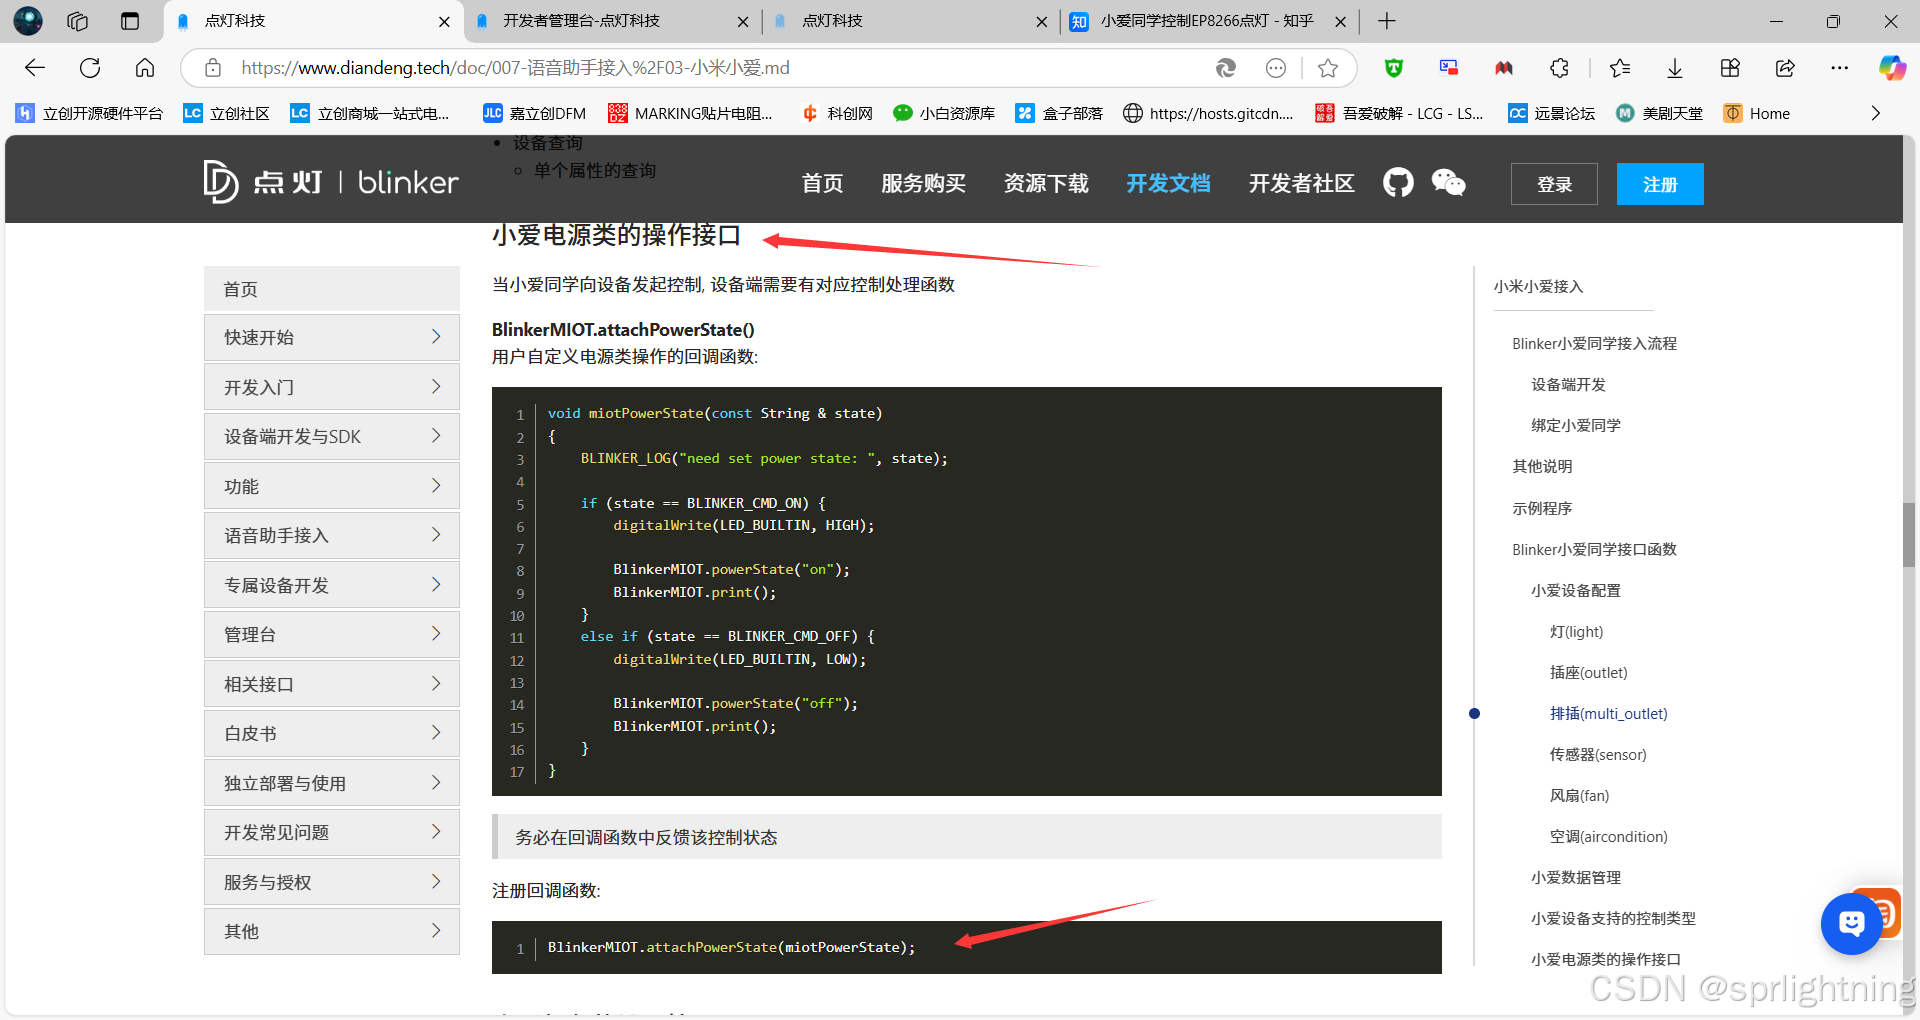The height and width of the screenshot is (1020, 1920).
Task: Expand 设备端开发与SDK sidebar section
Action: (332, 436)
